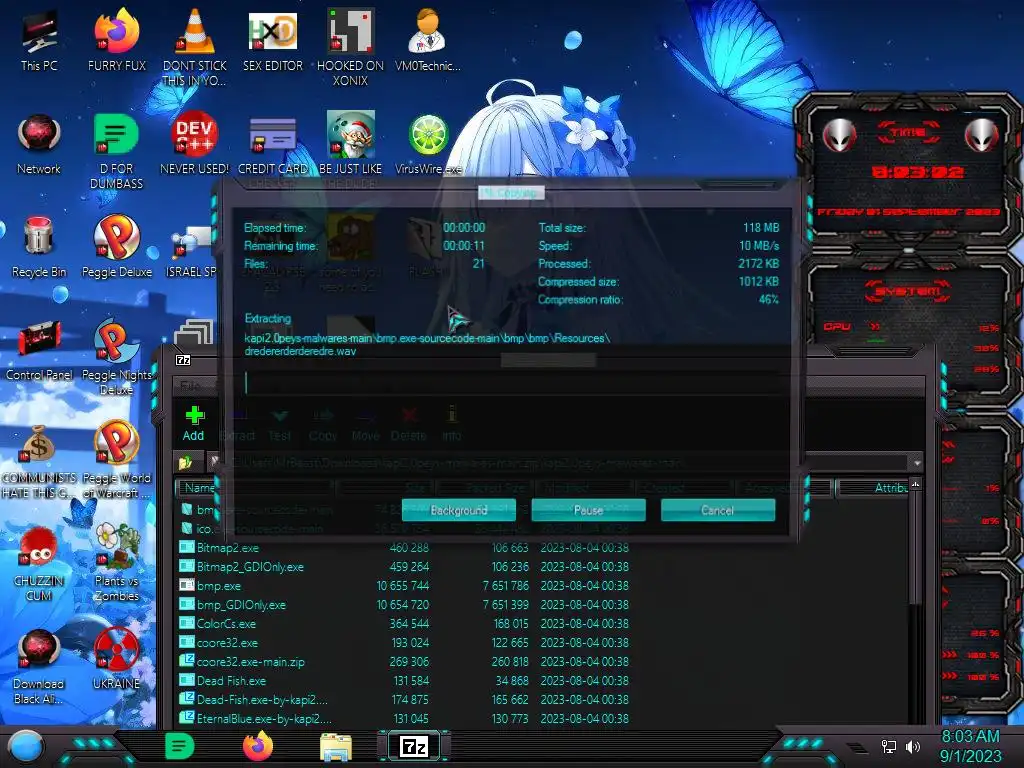Open Firefox from the taskbar
Viewport: 1024px width, 768px height.
point(258,746)
